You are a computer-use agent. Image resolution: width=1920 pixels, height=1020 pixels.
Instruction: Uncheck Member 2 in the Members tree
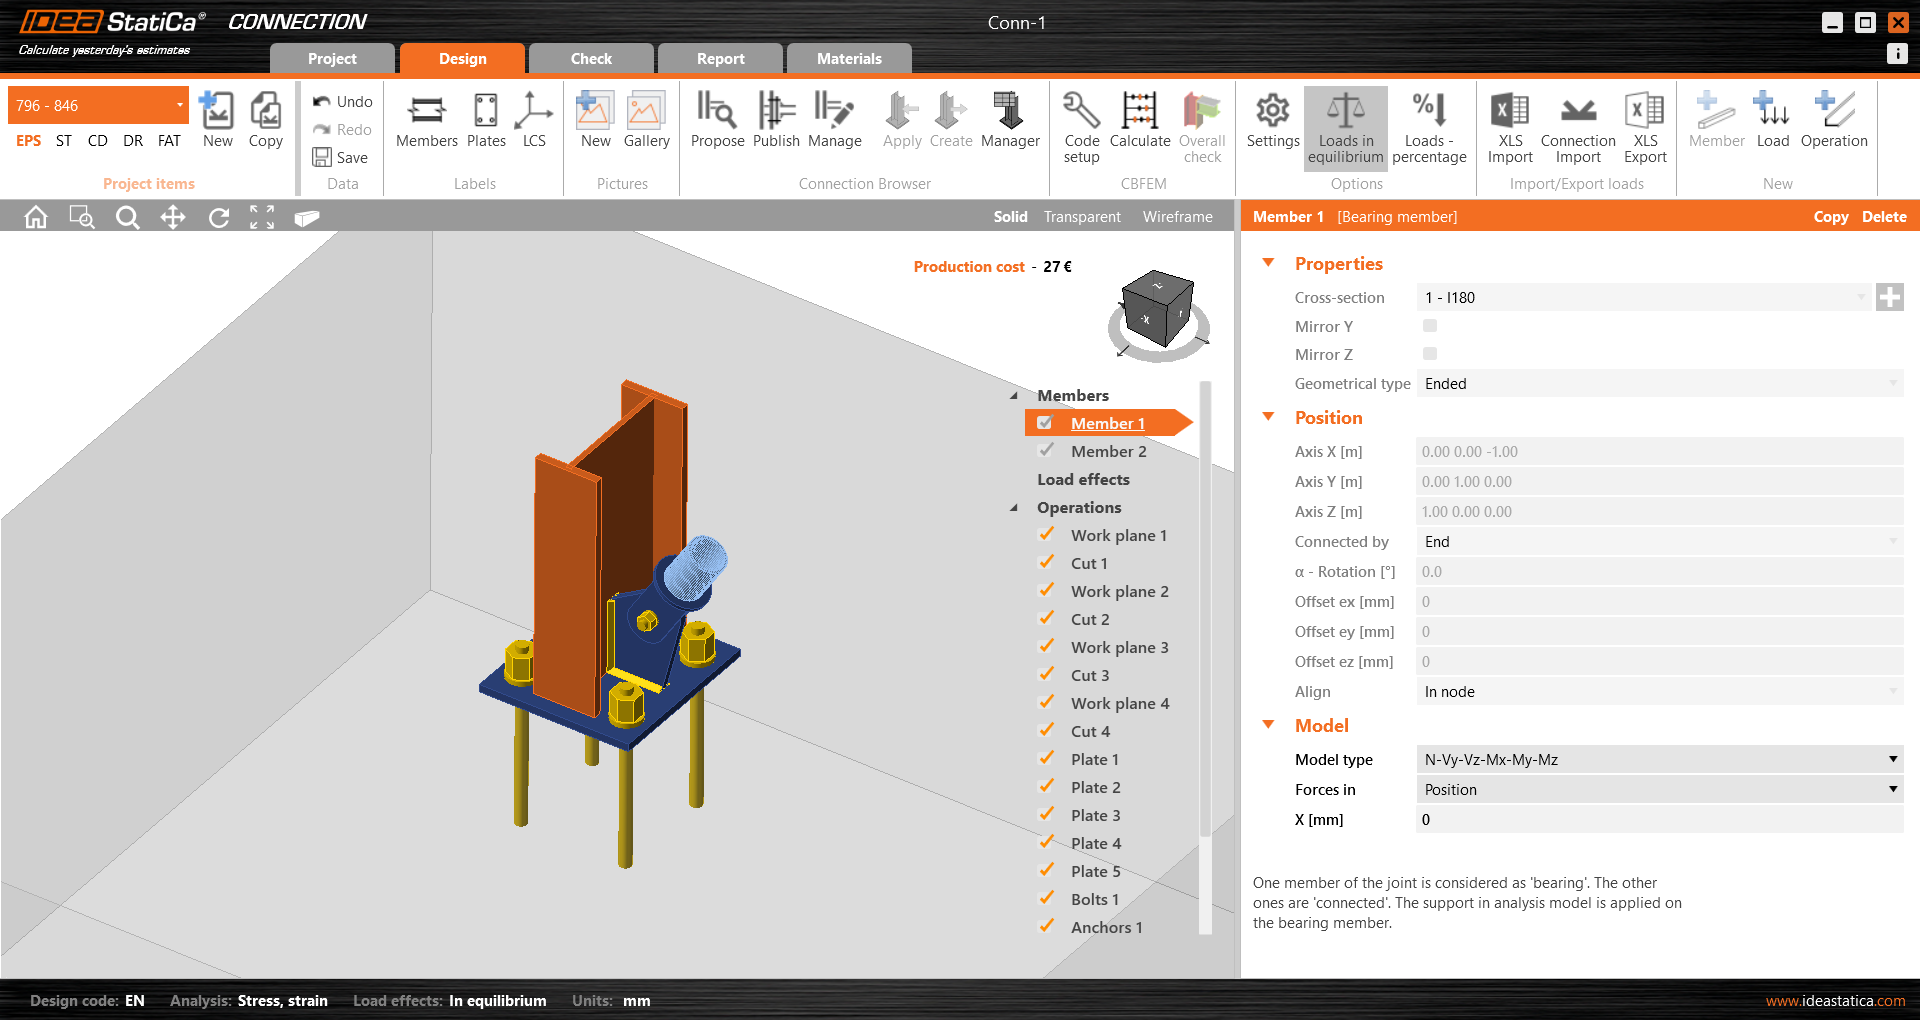[x=1046, y=451]
